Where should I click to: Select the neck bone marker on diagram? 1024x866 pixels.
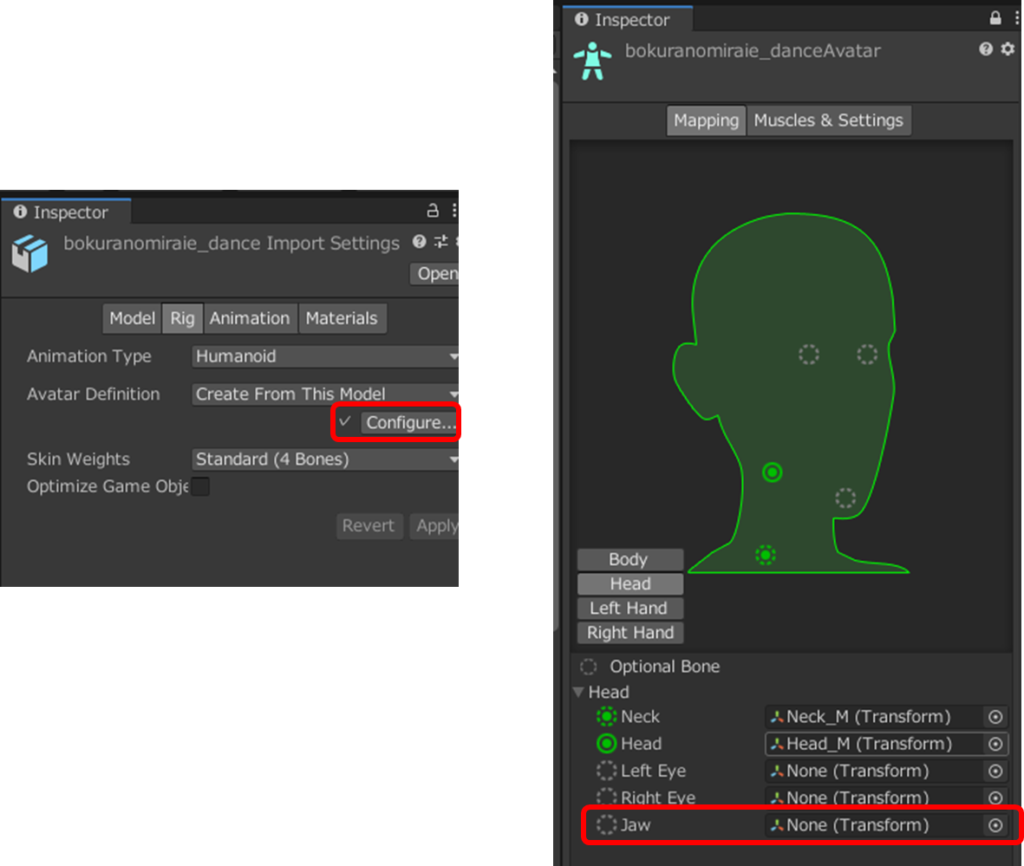tap(766, 554)
